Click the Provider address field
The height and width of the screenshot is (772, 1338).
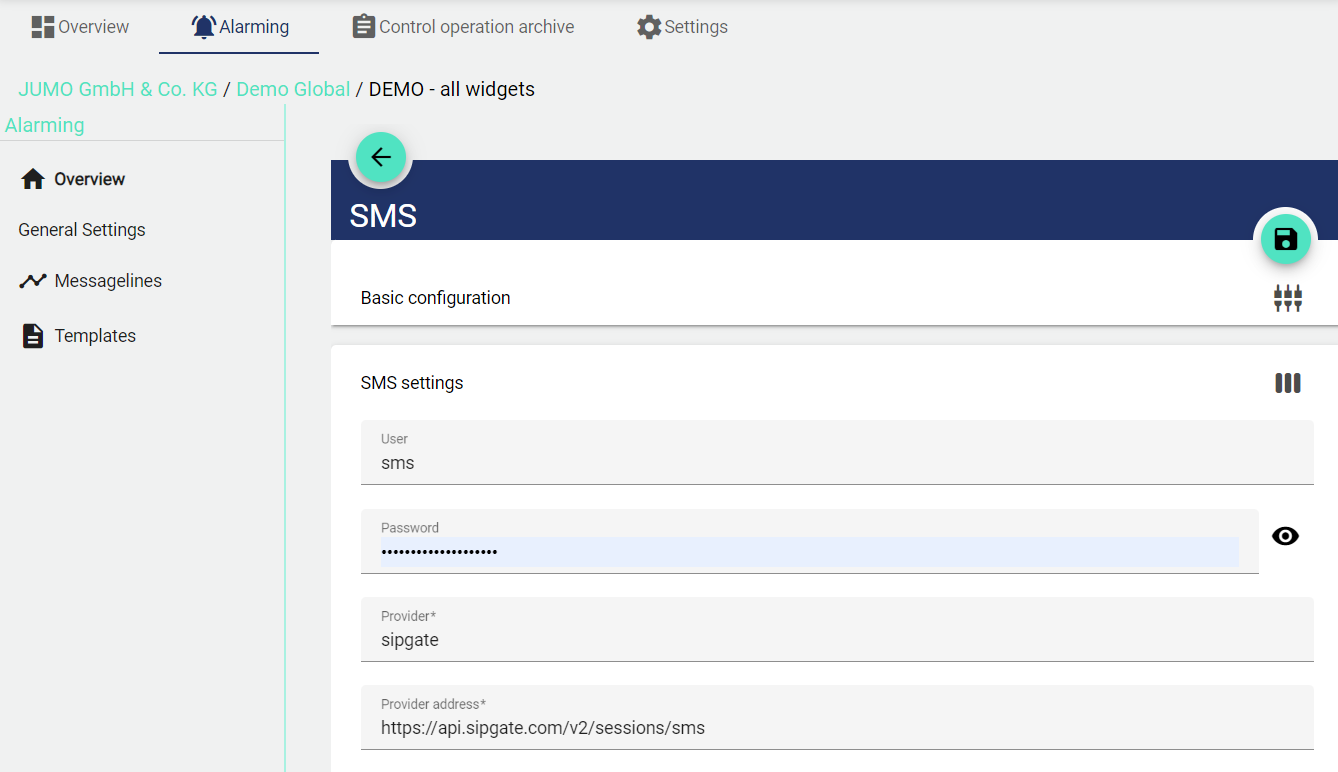pos(836,728)
